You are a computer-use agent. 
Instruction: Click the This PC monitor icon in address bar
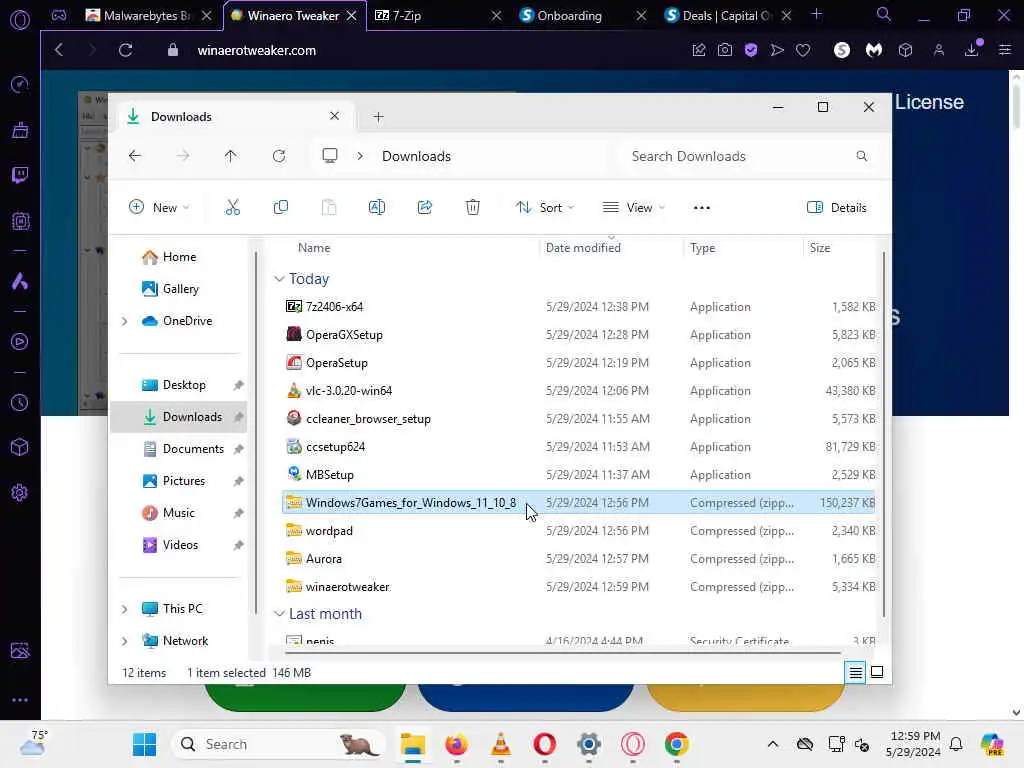330,156
